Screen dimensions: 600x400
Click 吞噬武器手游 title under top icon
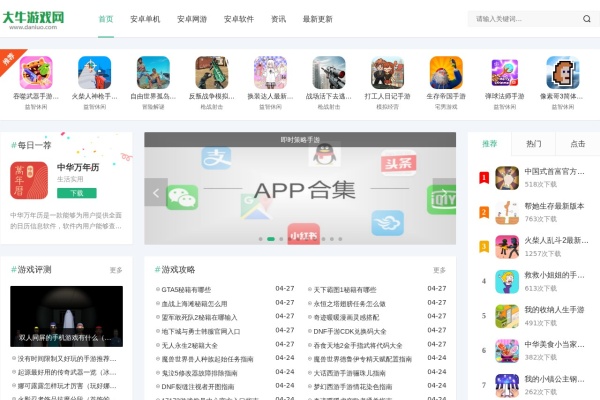coord(36,96)
